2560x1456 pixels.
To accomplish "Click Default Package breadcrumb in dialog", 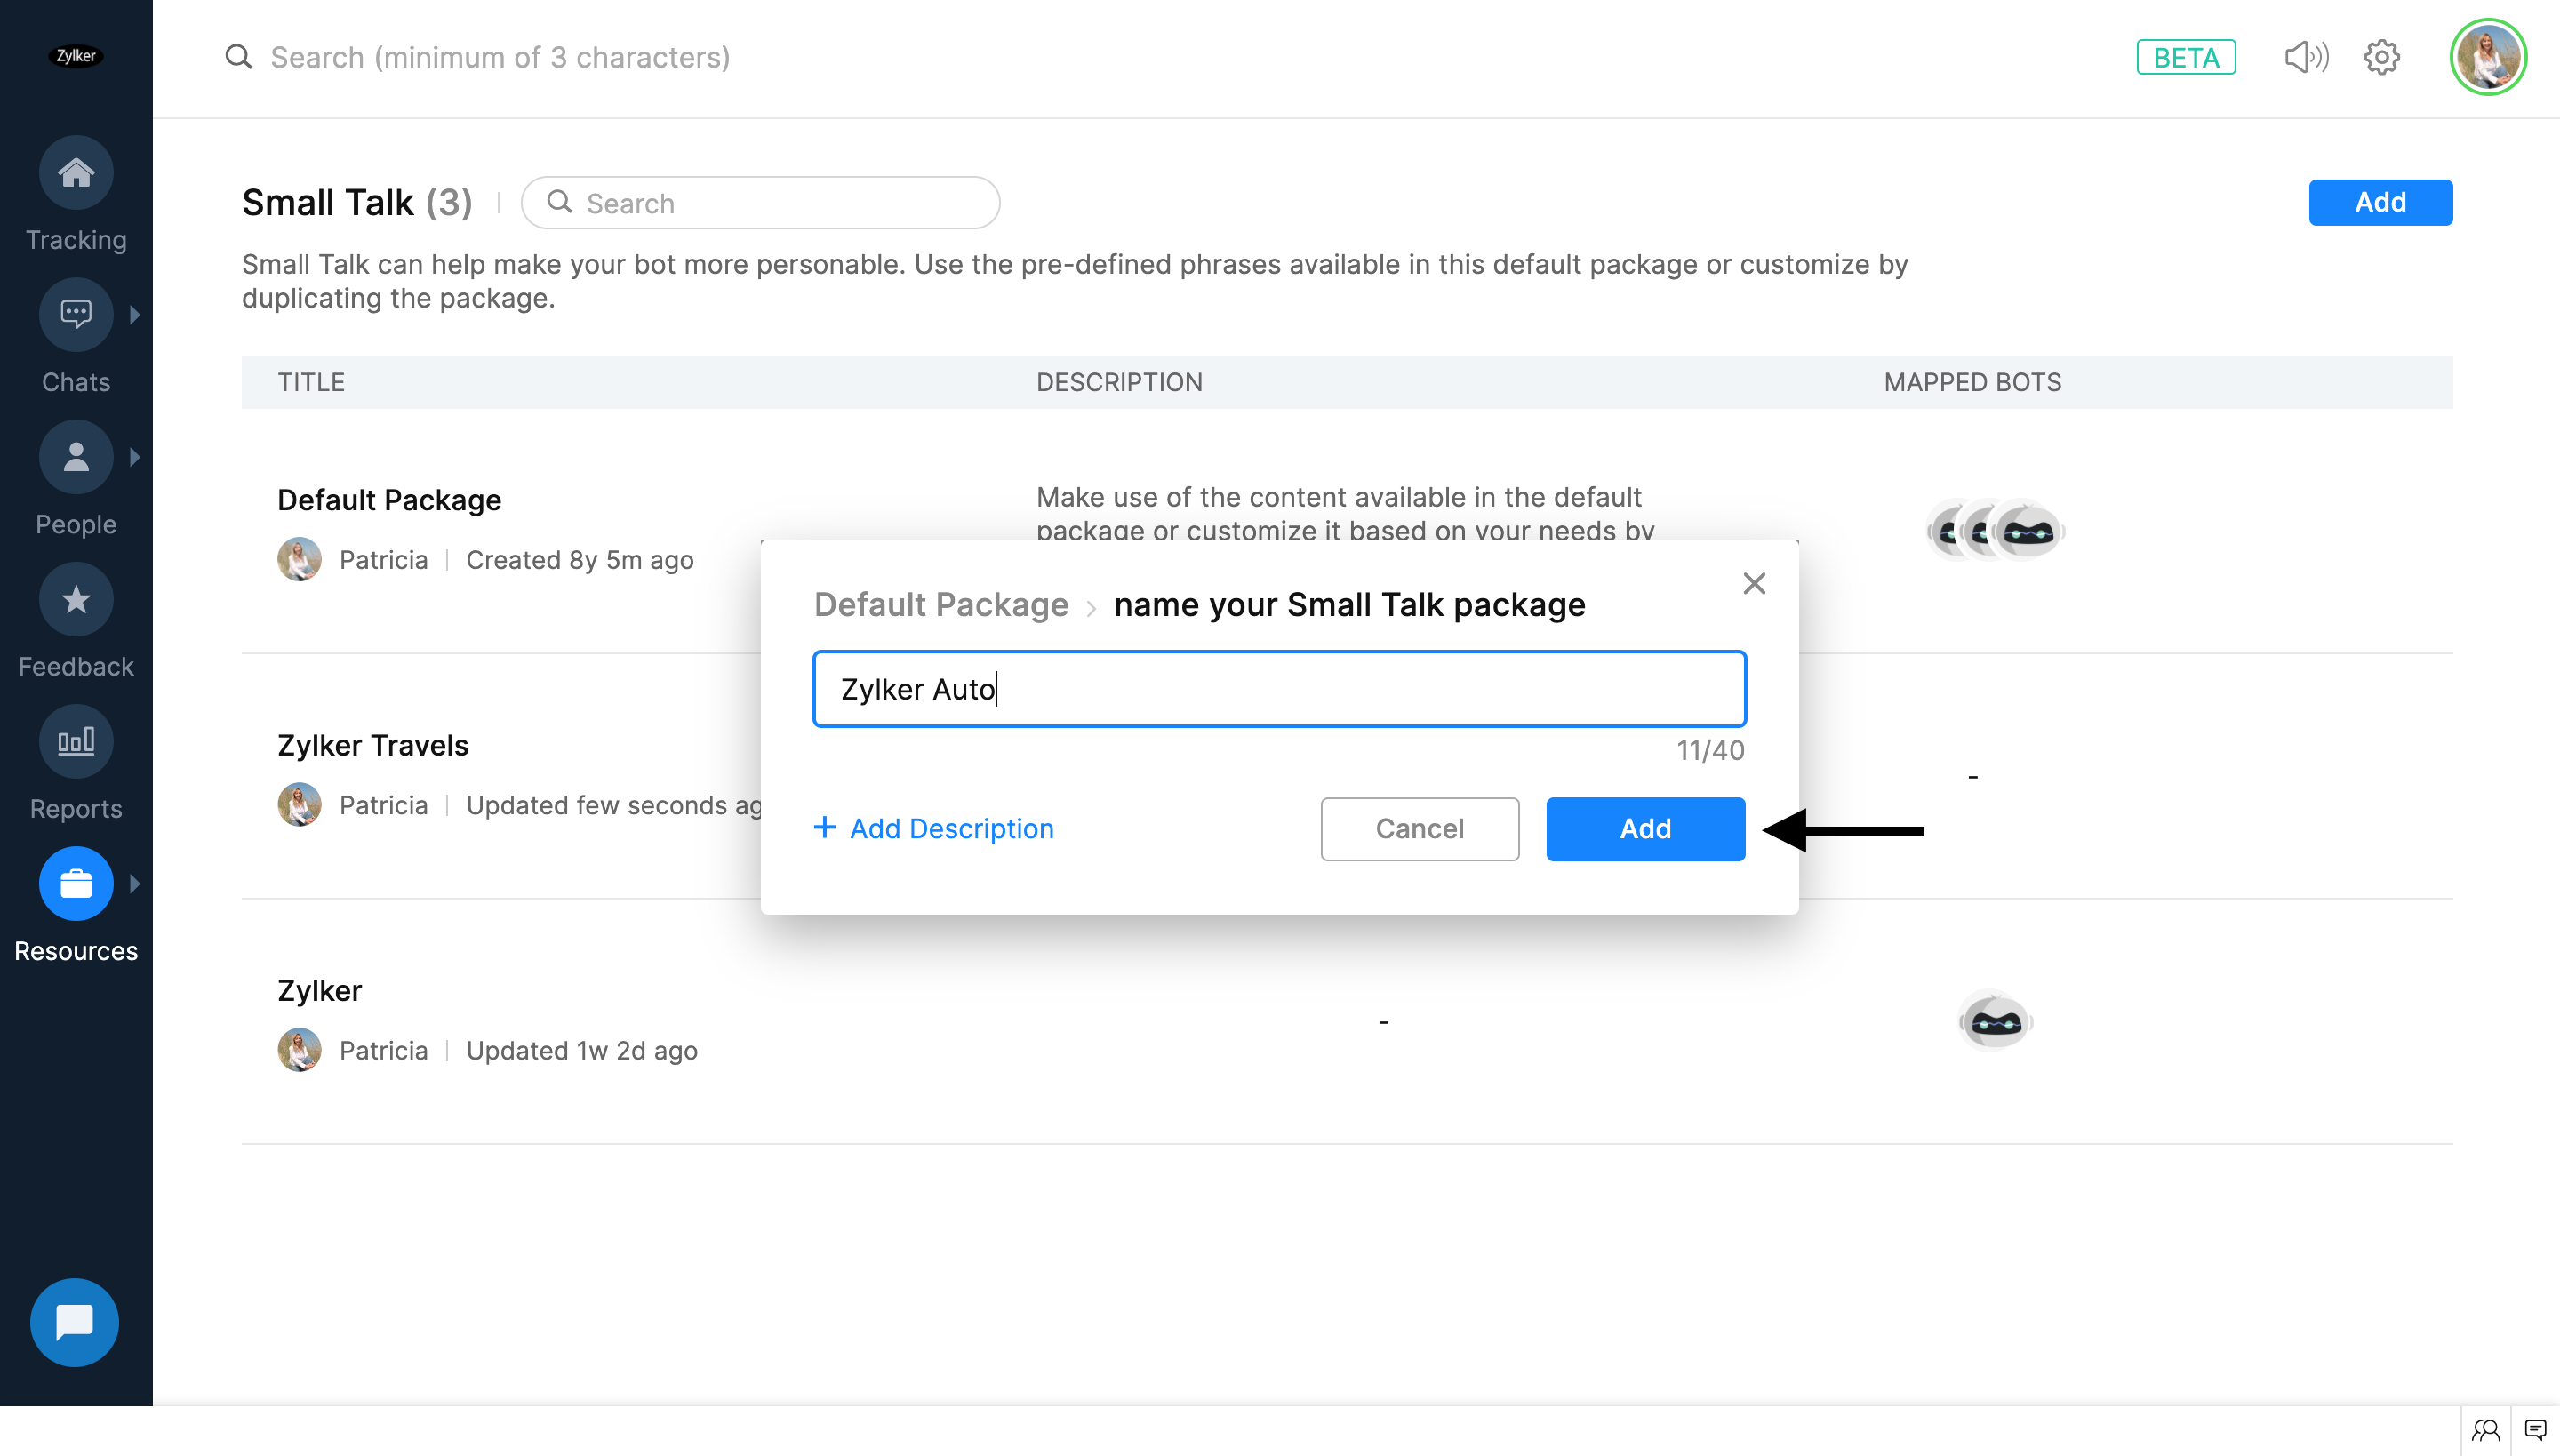I will click(940, 605).
